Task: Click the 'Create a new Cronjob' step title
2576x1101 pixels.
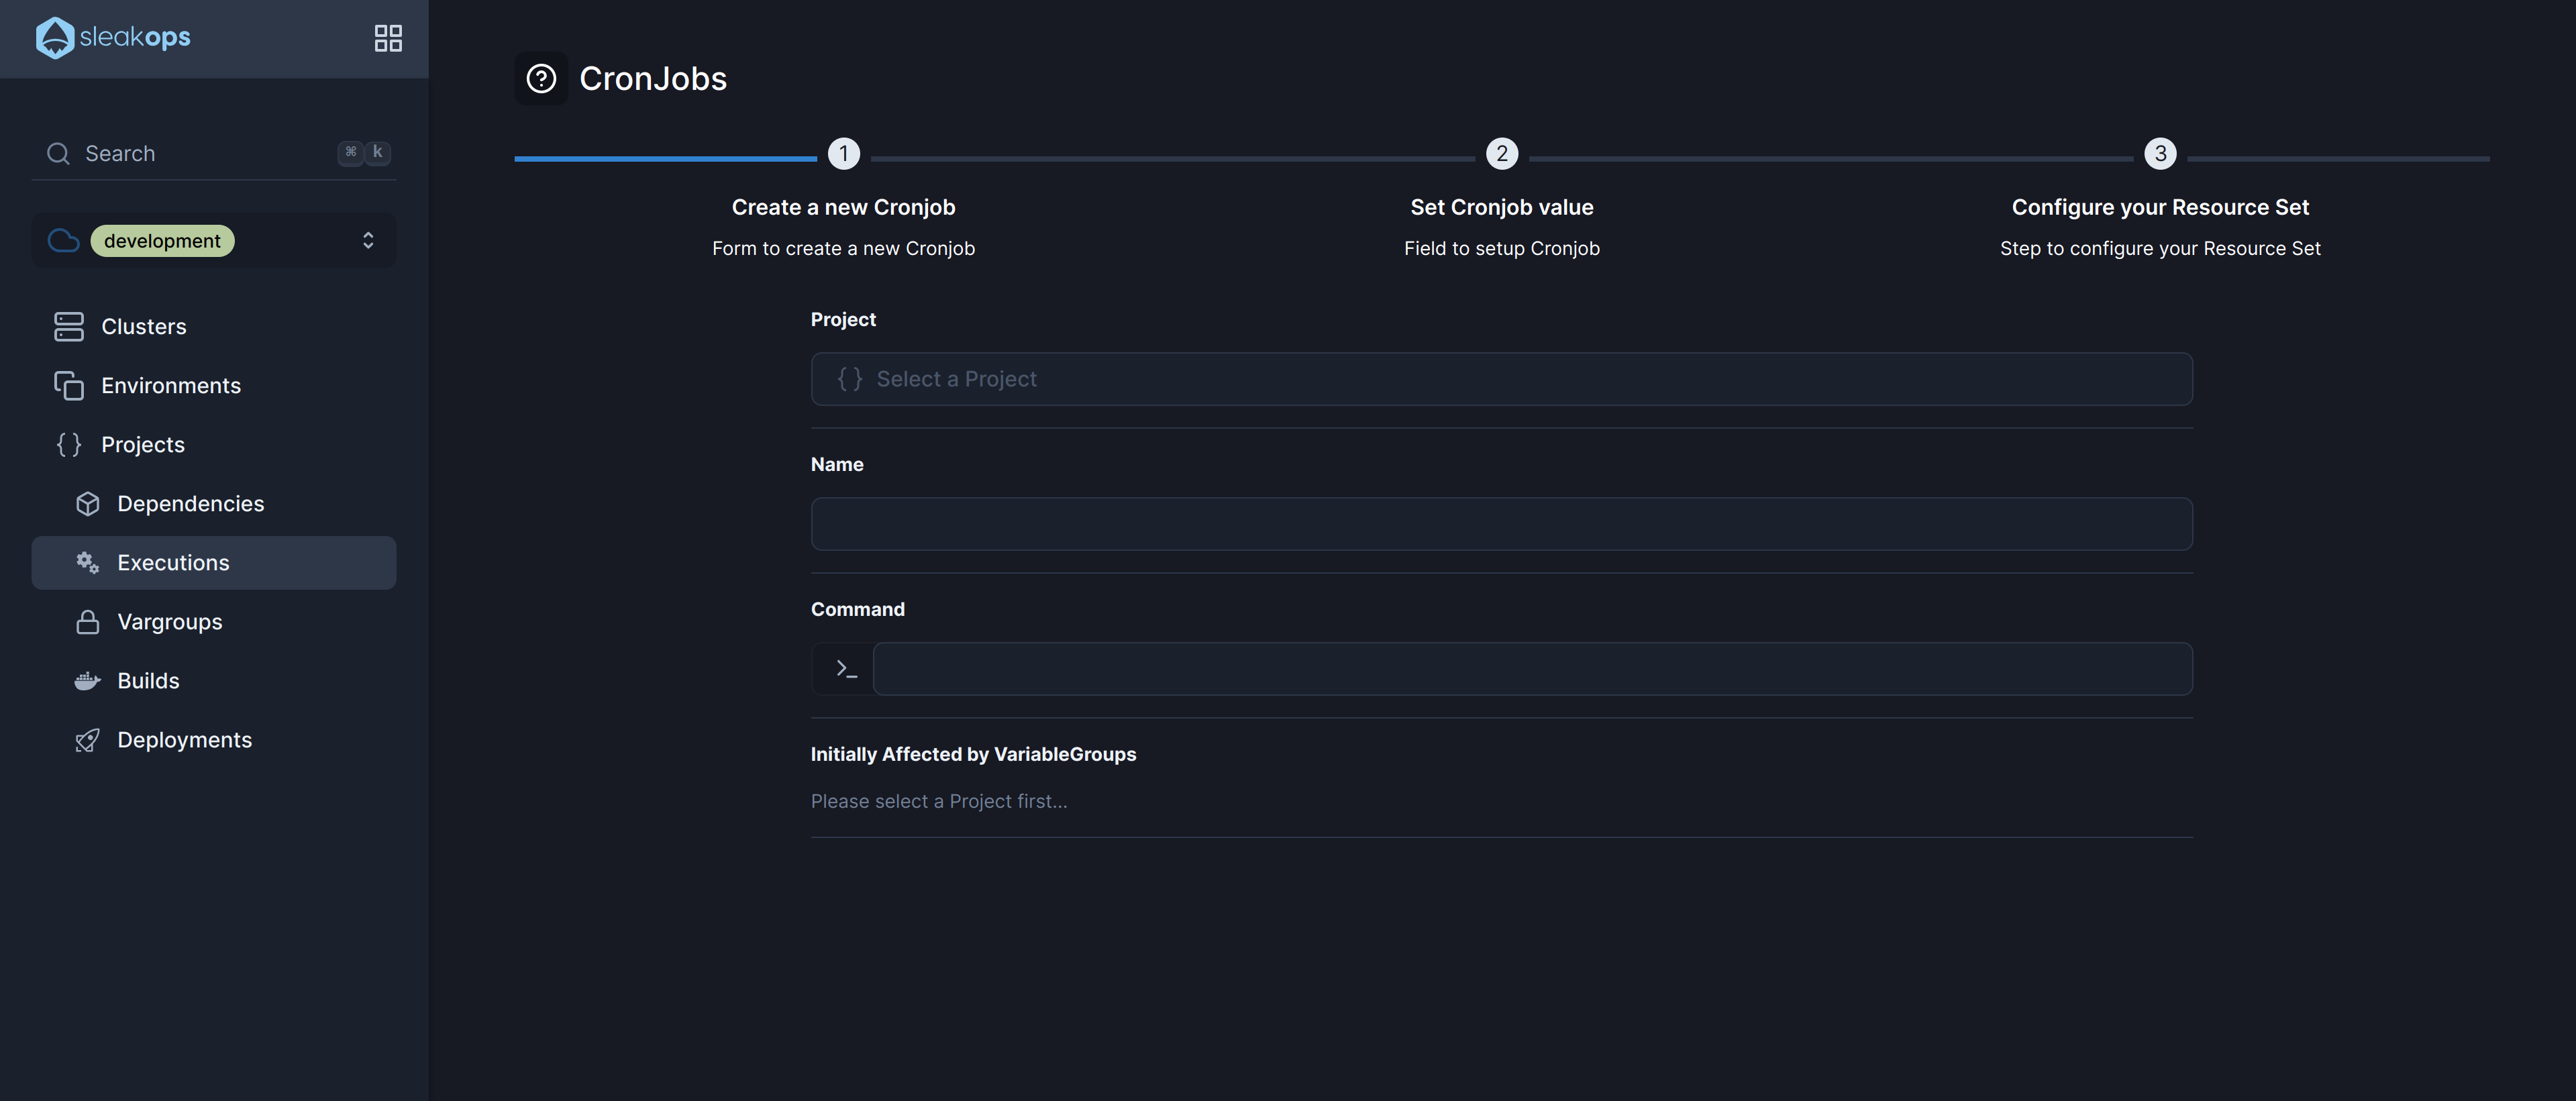Action: 844,207
